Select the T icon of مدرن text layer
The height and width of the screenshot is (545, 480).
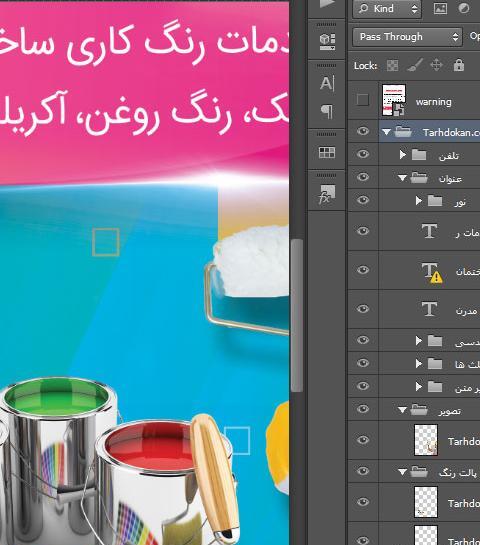(429, 309)
